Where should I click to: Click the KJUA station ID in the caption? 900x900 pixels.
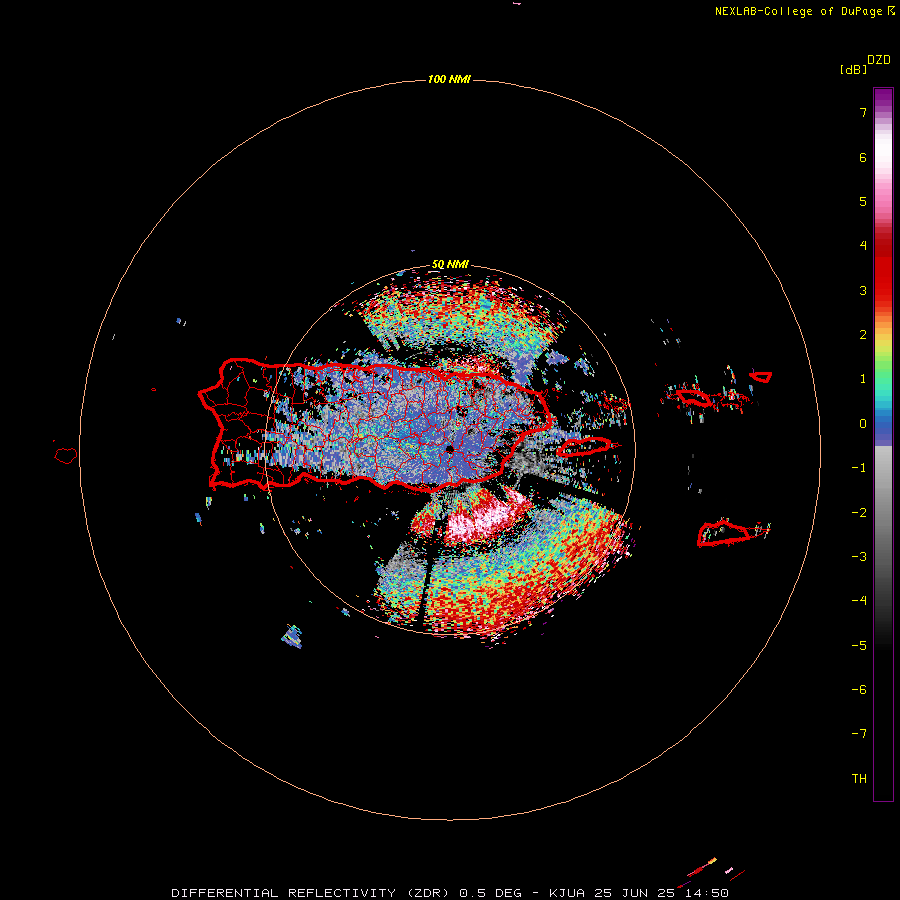click(567, 893)
